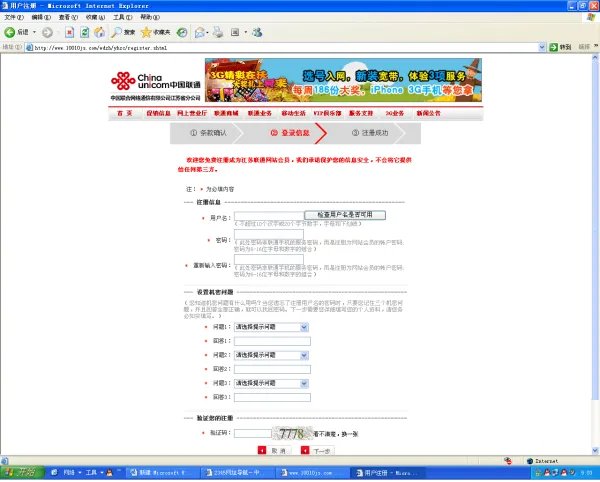Focus the 密码 password input field
Screen dimensions: 600x482
(269, 234)
